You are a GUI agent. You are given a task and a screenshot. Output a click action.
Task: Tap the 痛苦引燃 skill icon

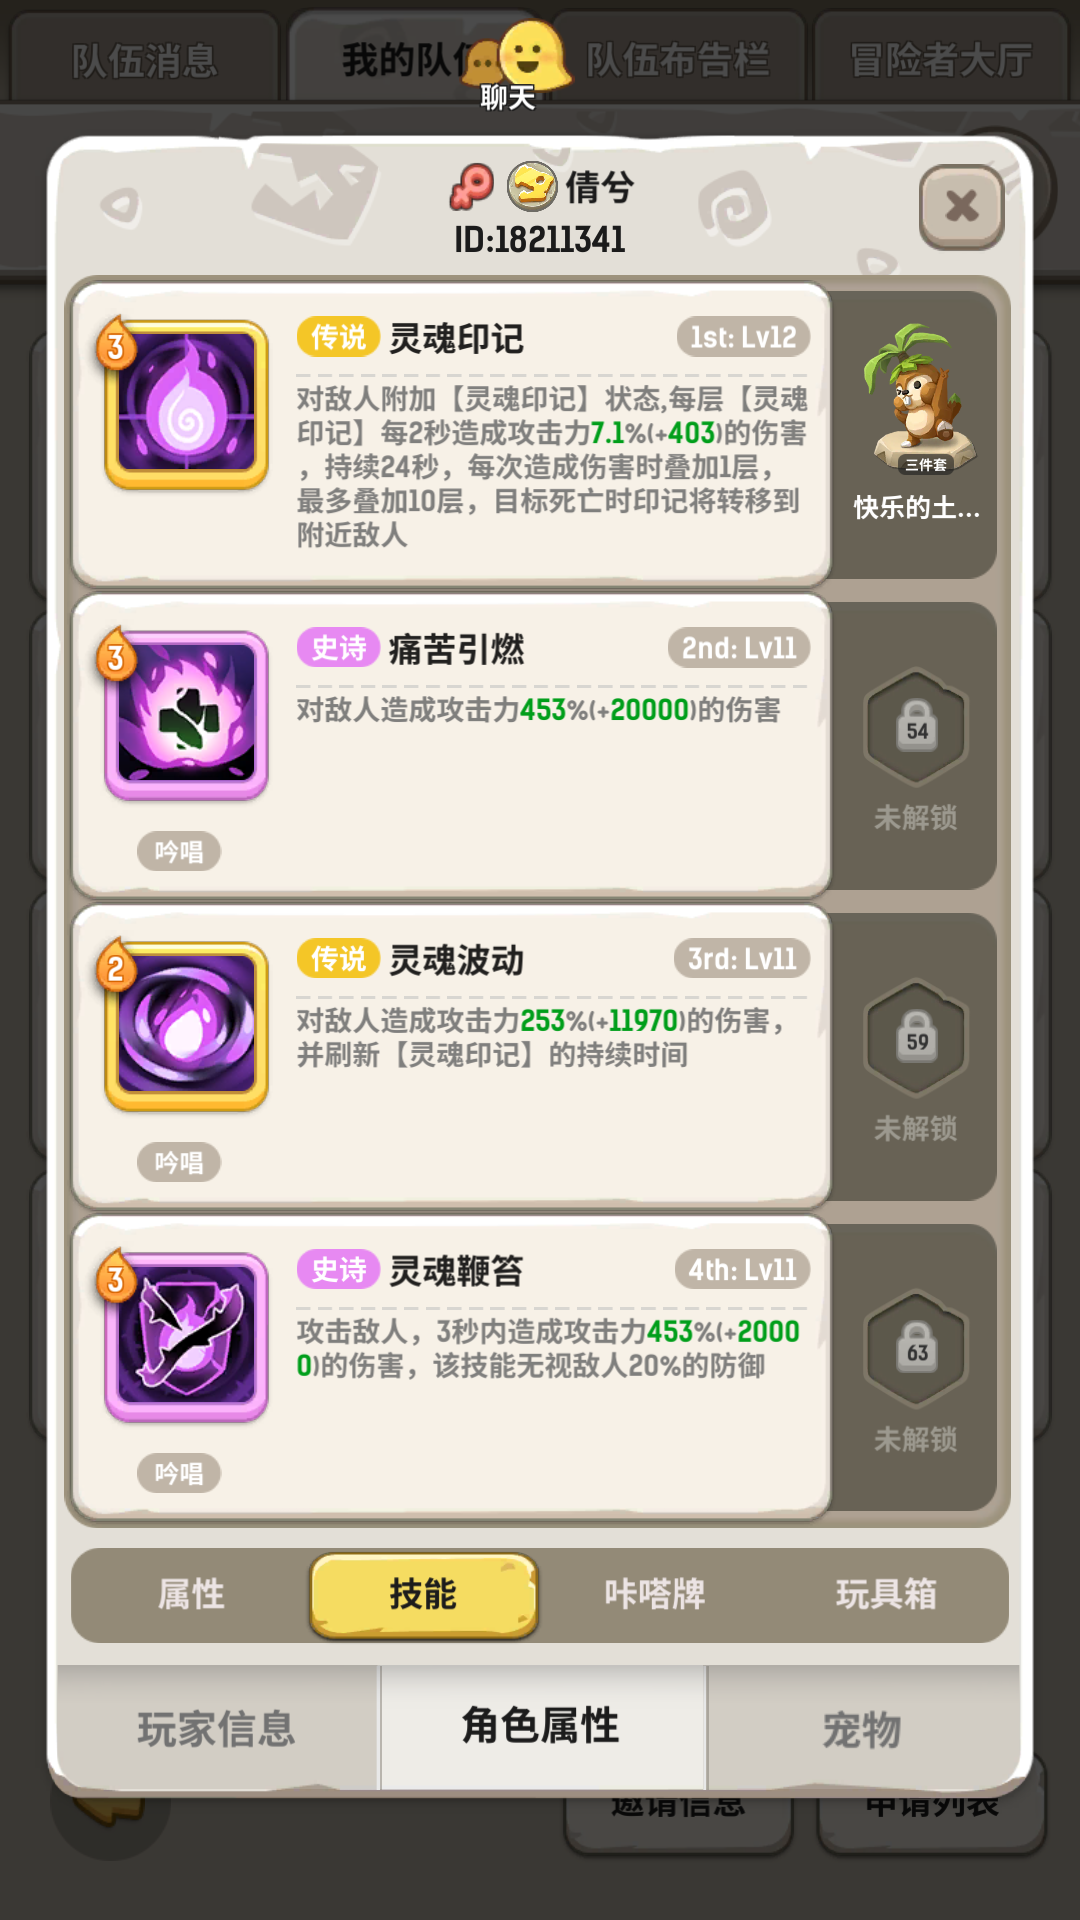[x=187, y=716]
